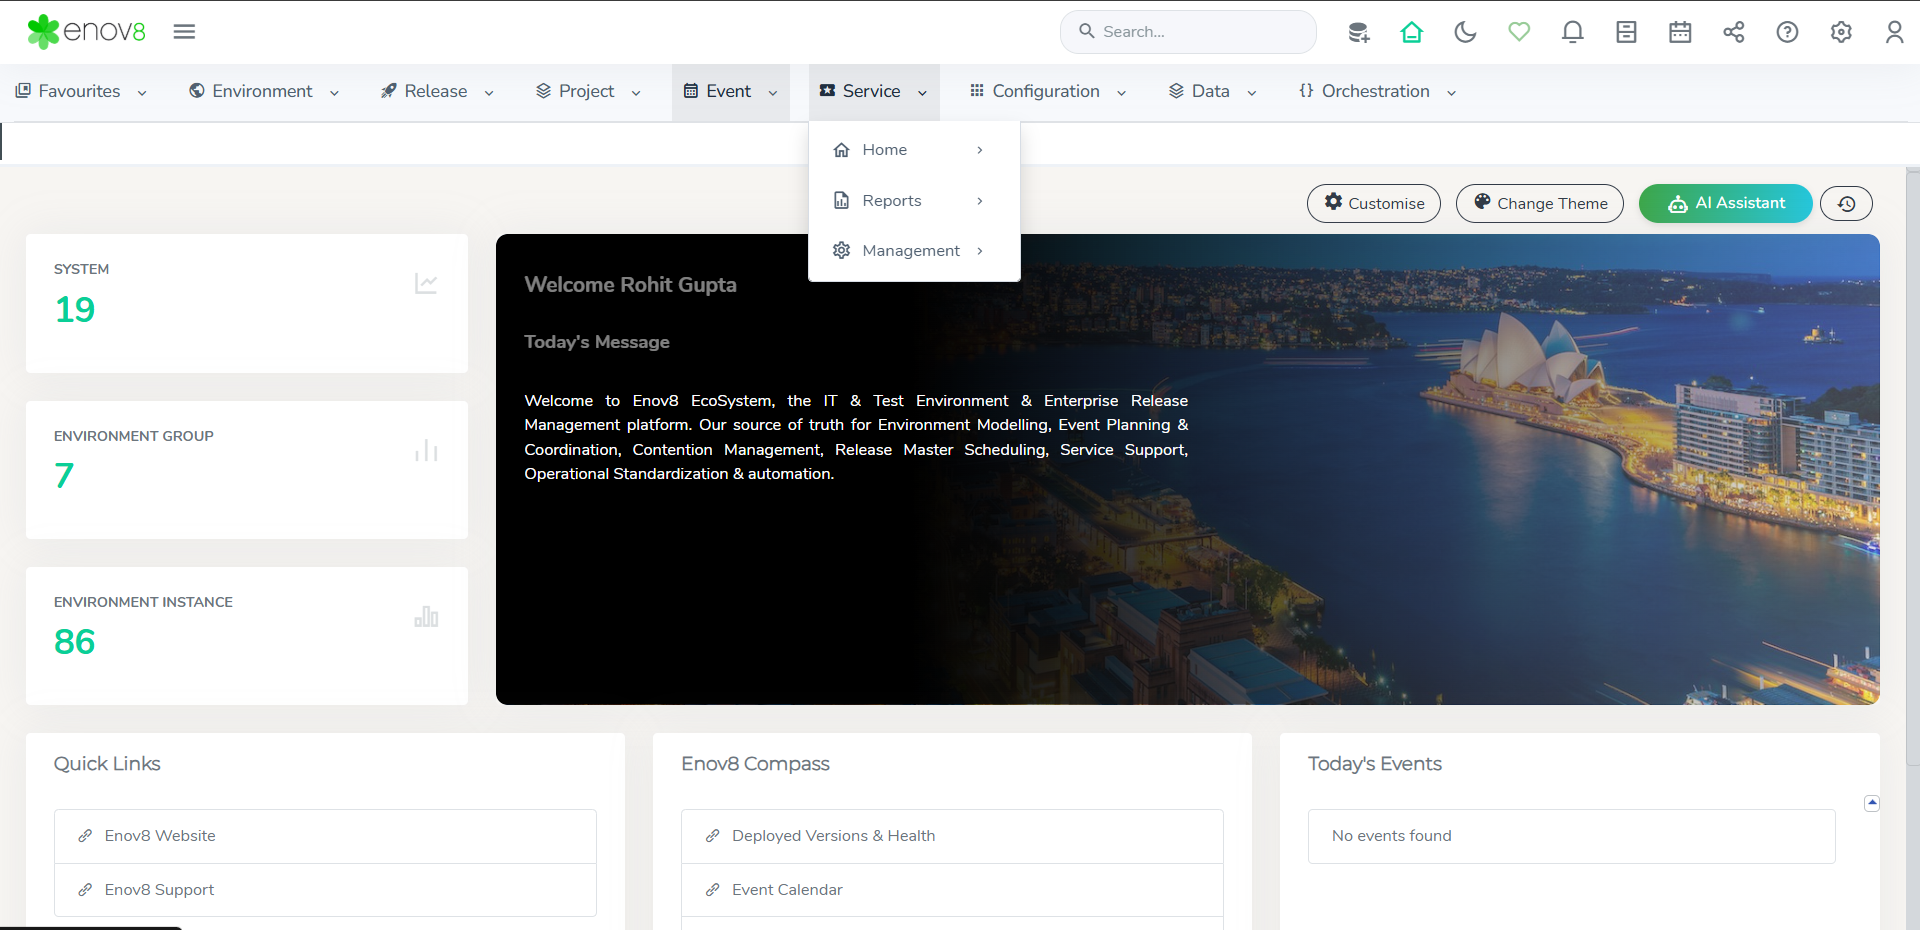The image size is (1920, 930).
Task: Select Reports in Service menu
Action: coord(892,201)
